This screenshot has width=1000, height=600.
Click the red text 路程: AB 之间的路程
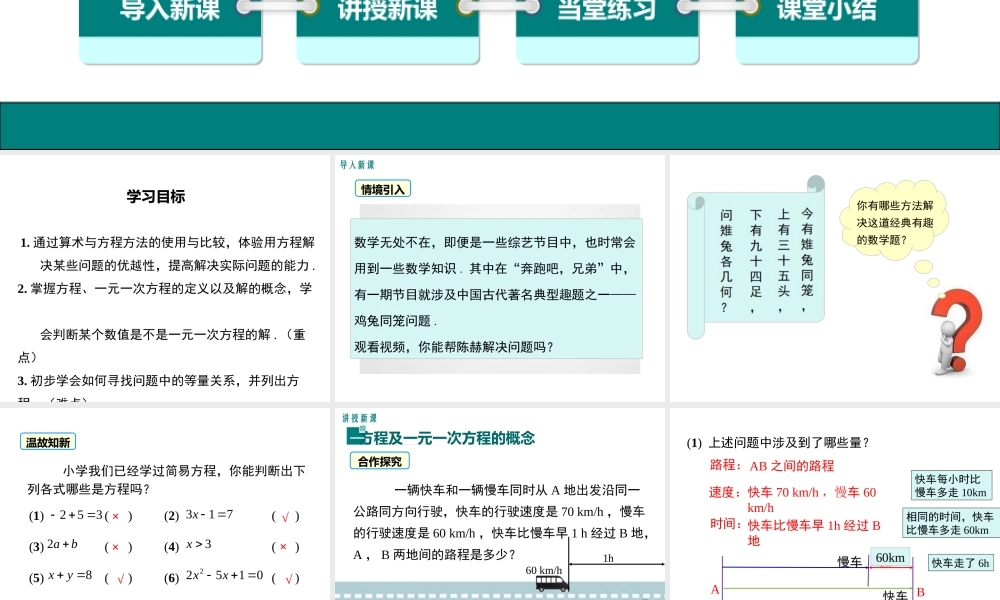click(772, 465)
